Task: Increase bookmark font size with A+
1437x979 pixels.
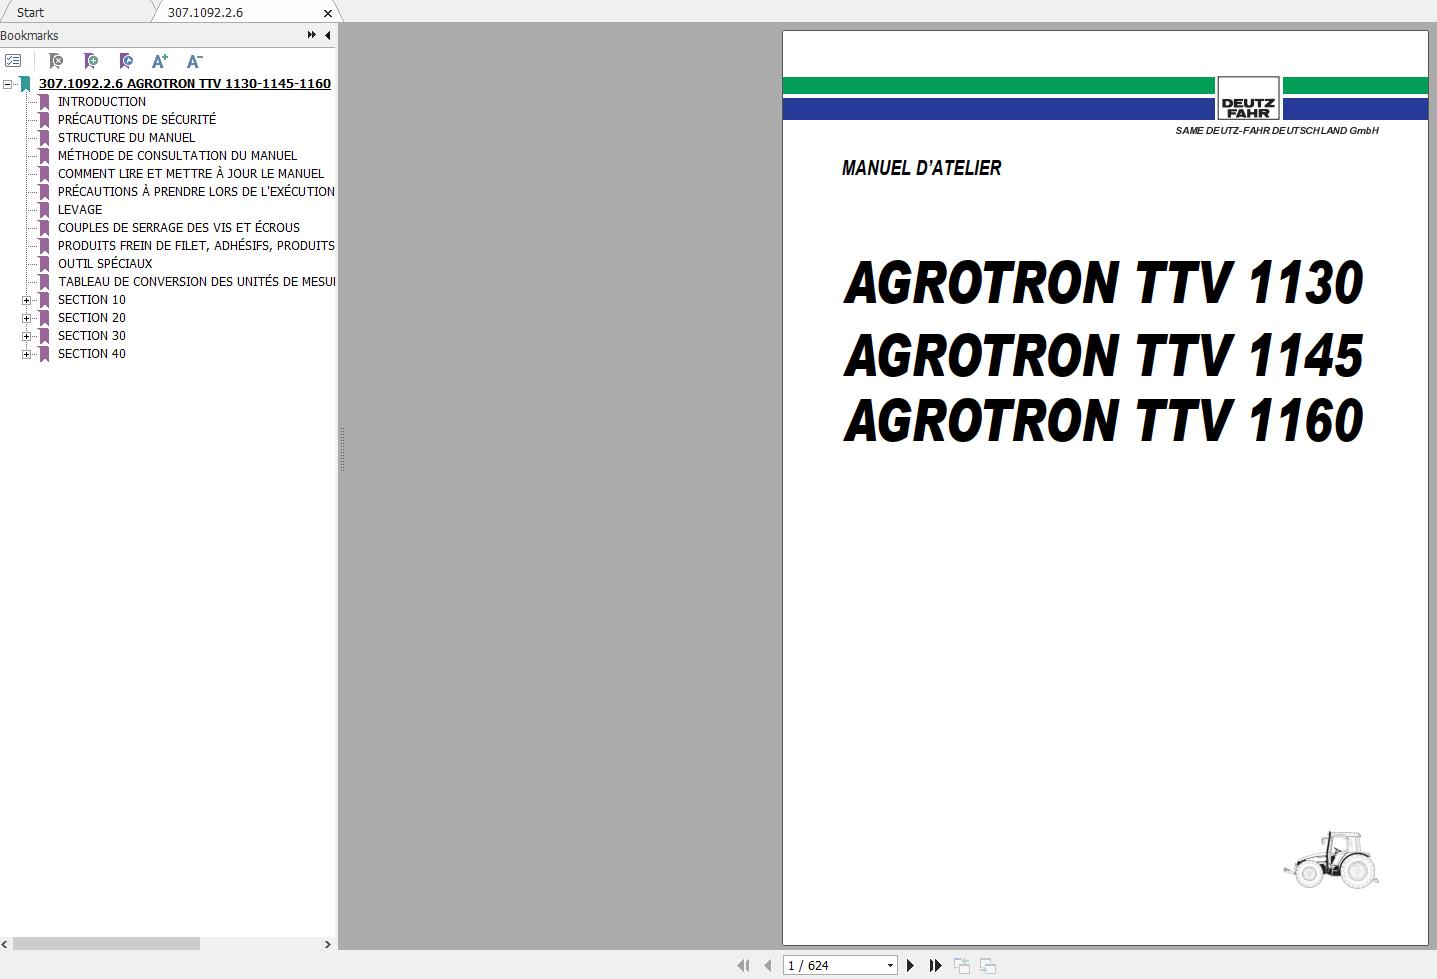Action: coord(160,61)
